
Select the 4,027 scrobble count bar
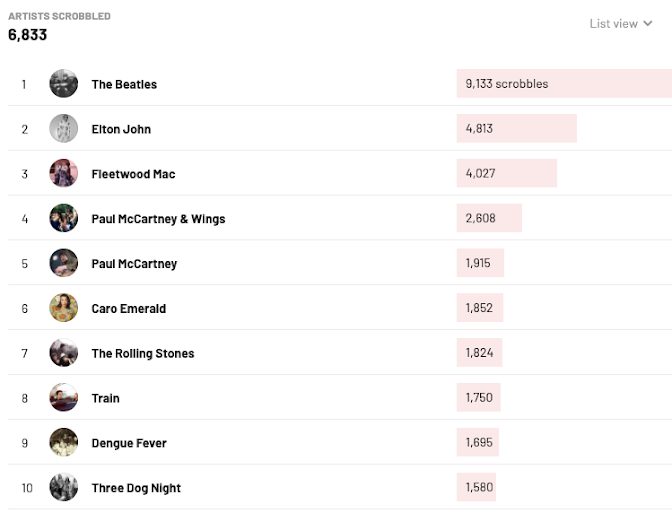point(506,174)
